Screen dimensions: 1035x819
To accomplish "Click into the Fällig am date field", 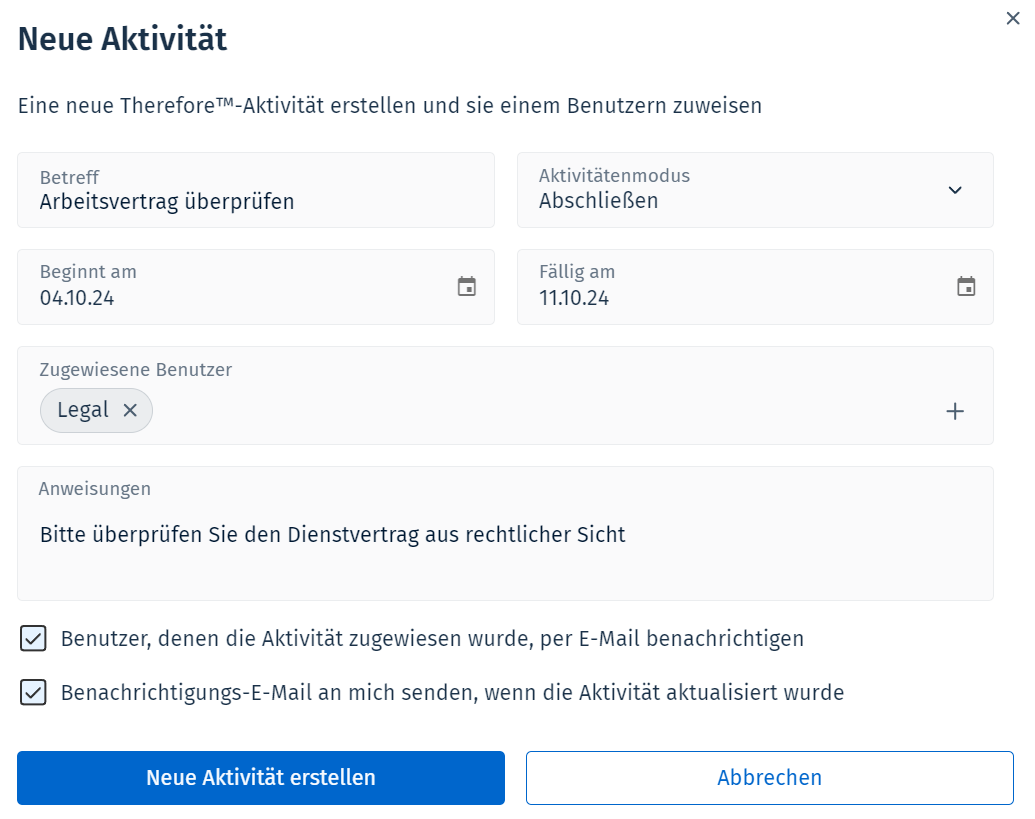I will (755, 287).
